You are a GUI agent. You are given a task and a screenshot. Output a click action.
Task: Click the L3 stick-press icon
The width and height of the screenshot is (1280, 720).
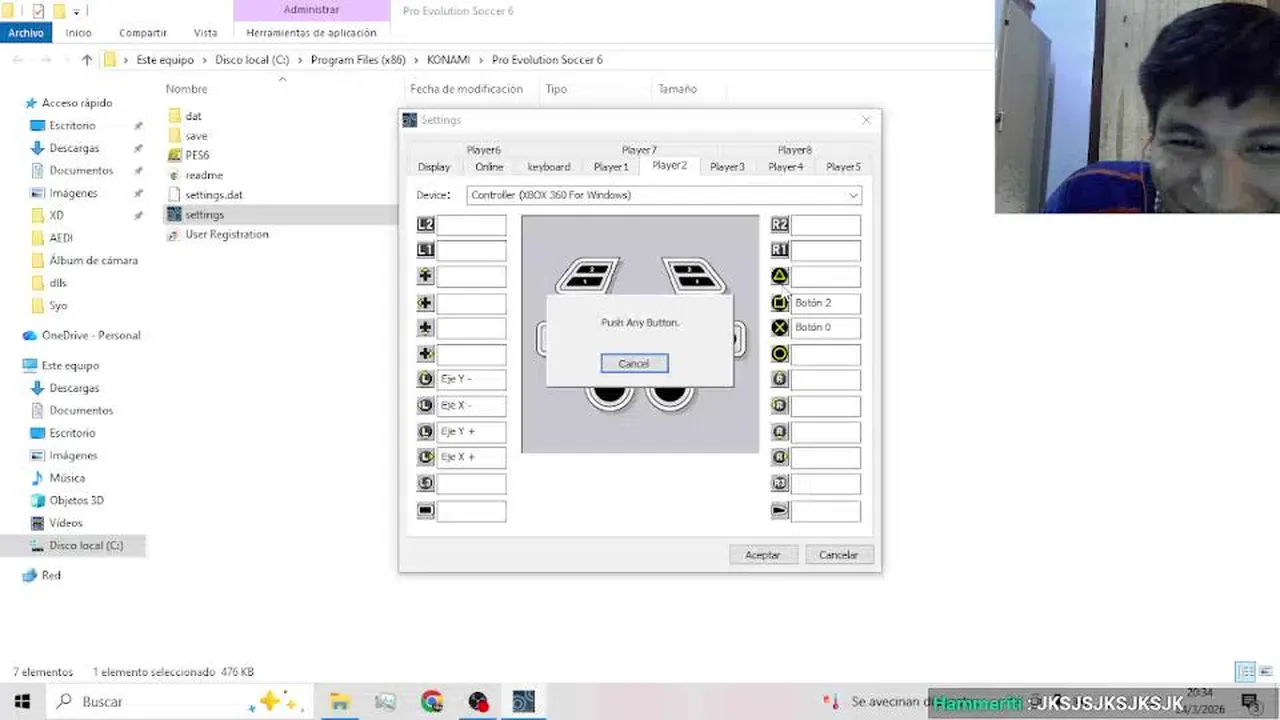tap(426, 483)
